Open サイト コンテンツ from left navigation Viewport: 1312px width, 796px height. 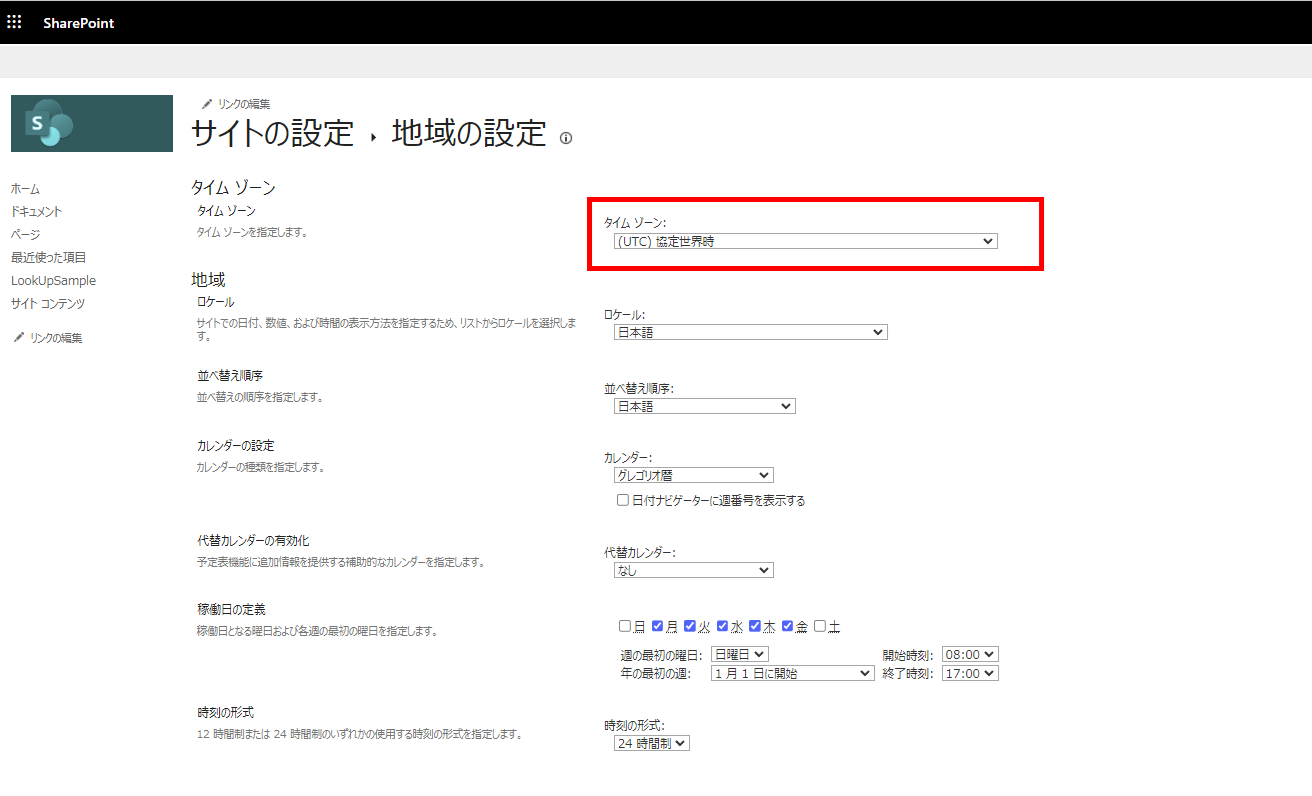click(46, 304)
